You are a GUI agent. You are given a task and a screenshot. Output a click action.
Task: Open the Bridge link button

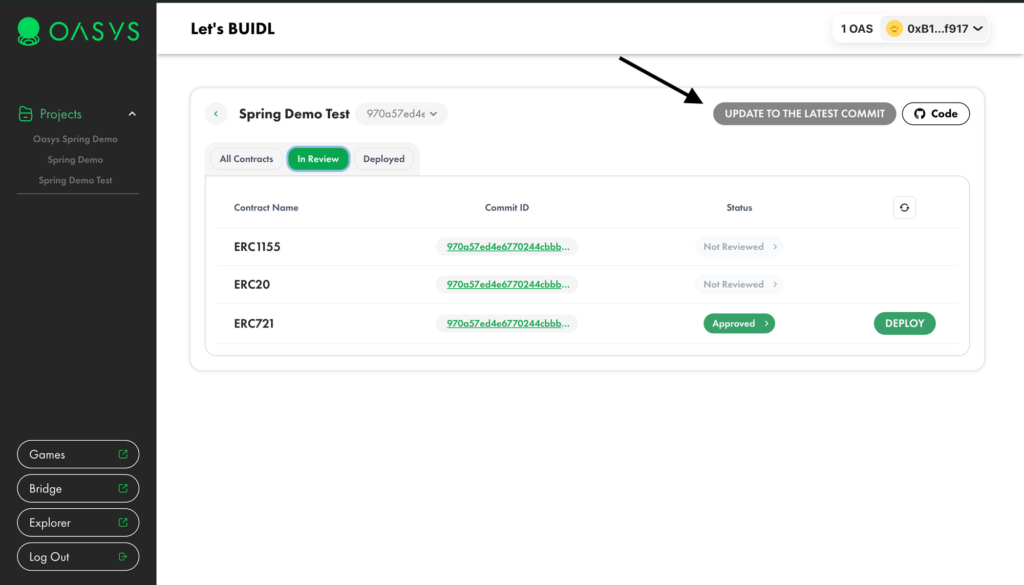tap(78, 488)
